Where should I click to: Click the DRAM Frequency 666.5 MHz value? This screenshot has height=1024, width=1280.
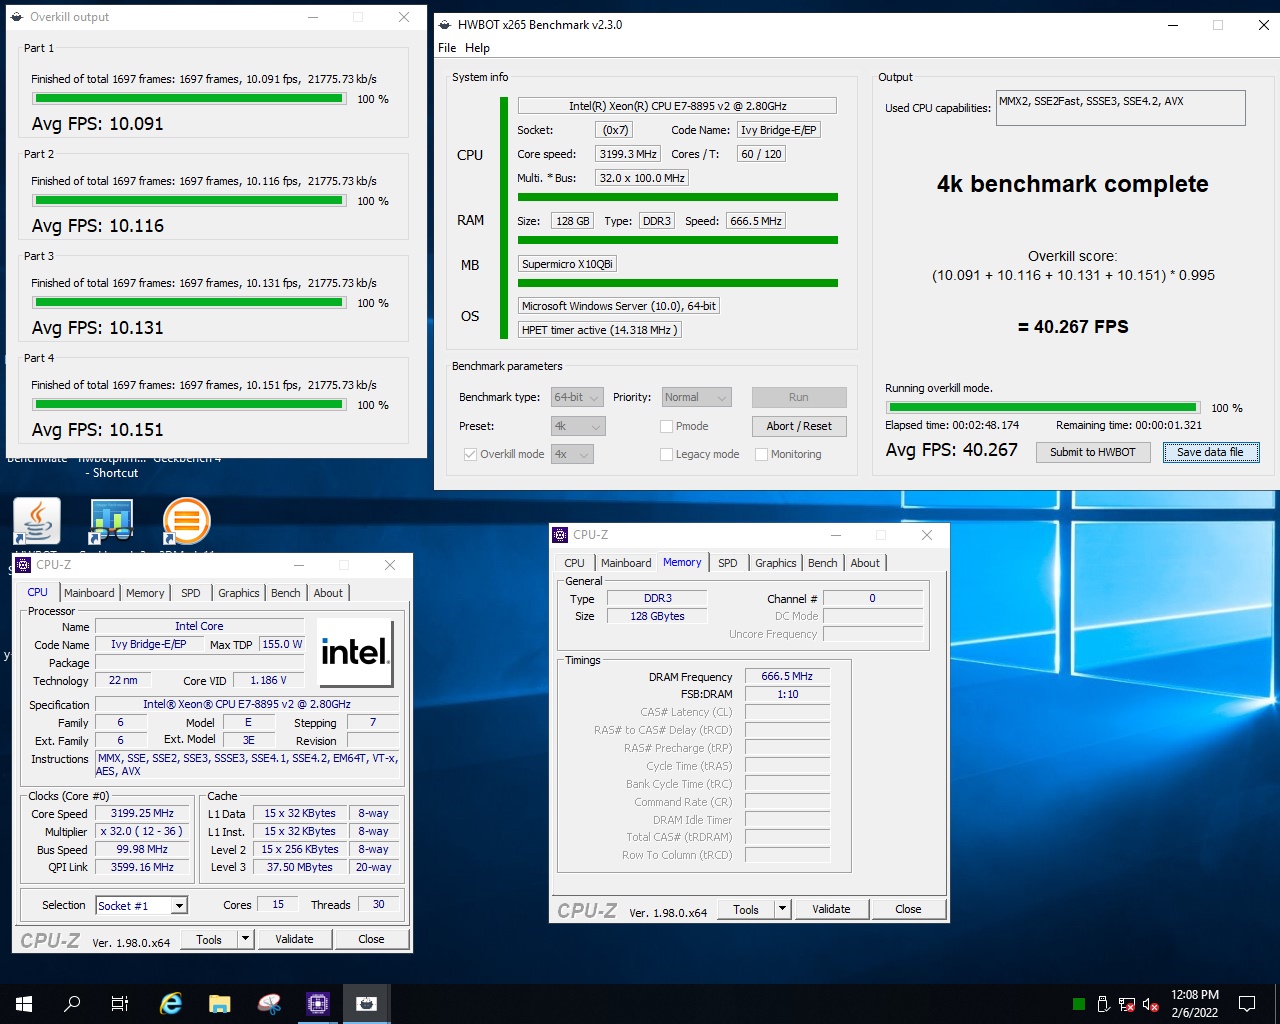click(787, 677)
